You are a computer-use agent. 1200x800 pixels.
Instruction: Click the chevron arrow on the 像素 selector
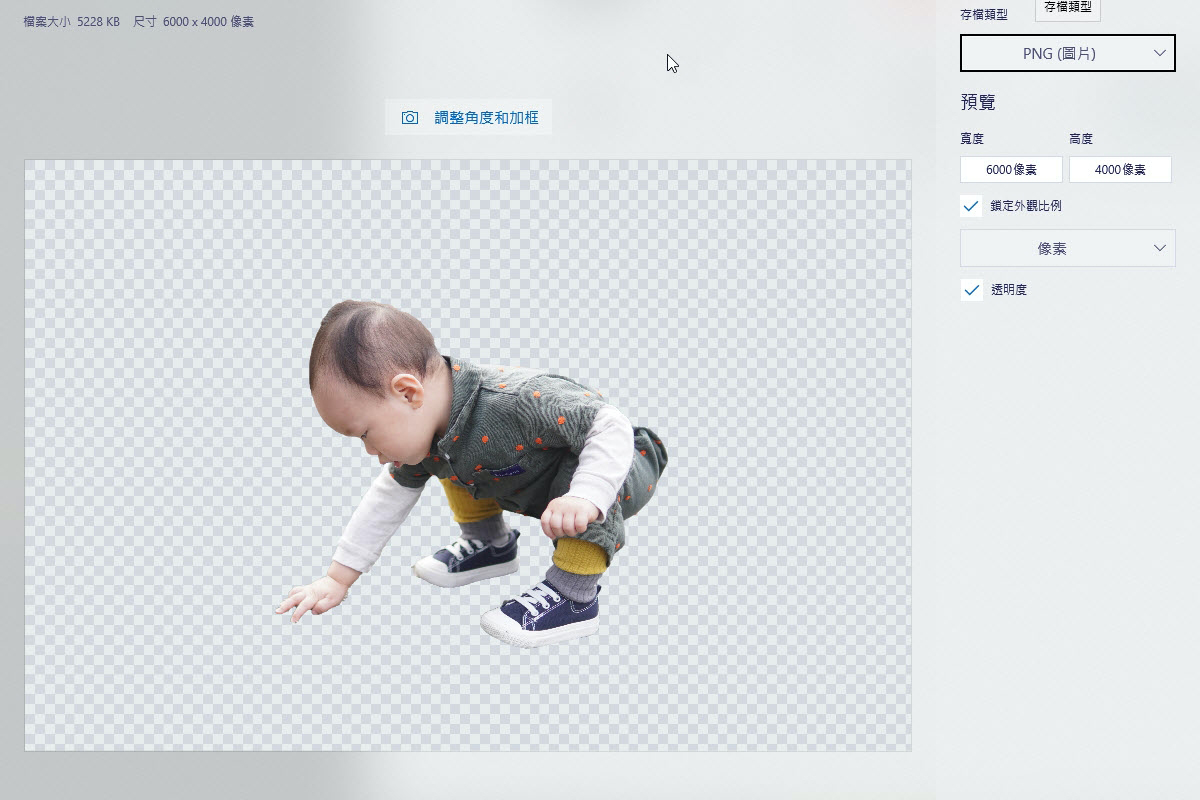click(x=1158, y=247)
